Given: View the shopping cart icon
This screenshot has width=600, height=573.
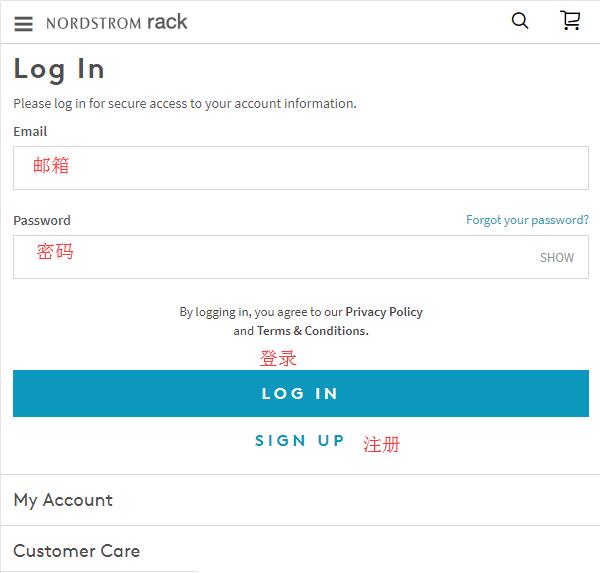Looking at the screenshot, I should click(x=570, y=20).
